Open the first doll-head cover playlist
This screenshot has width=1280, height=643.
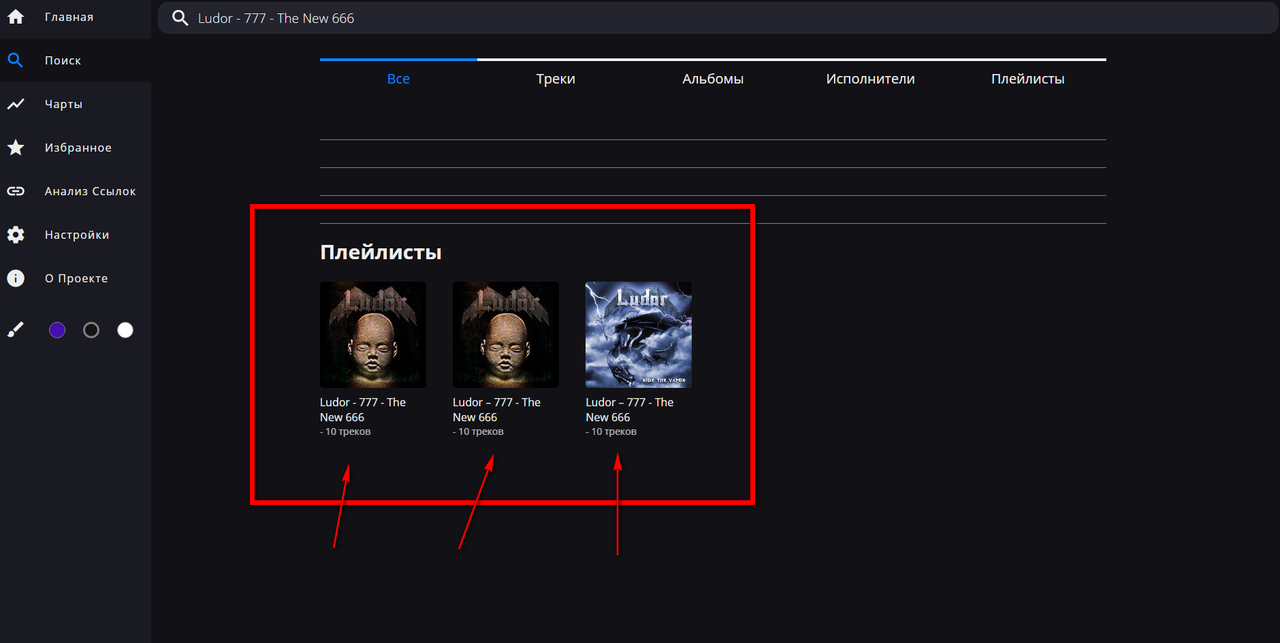pyautogui.click(x=373, y=335)
